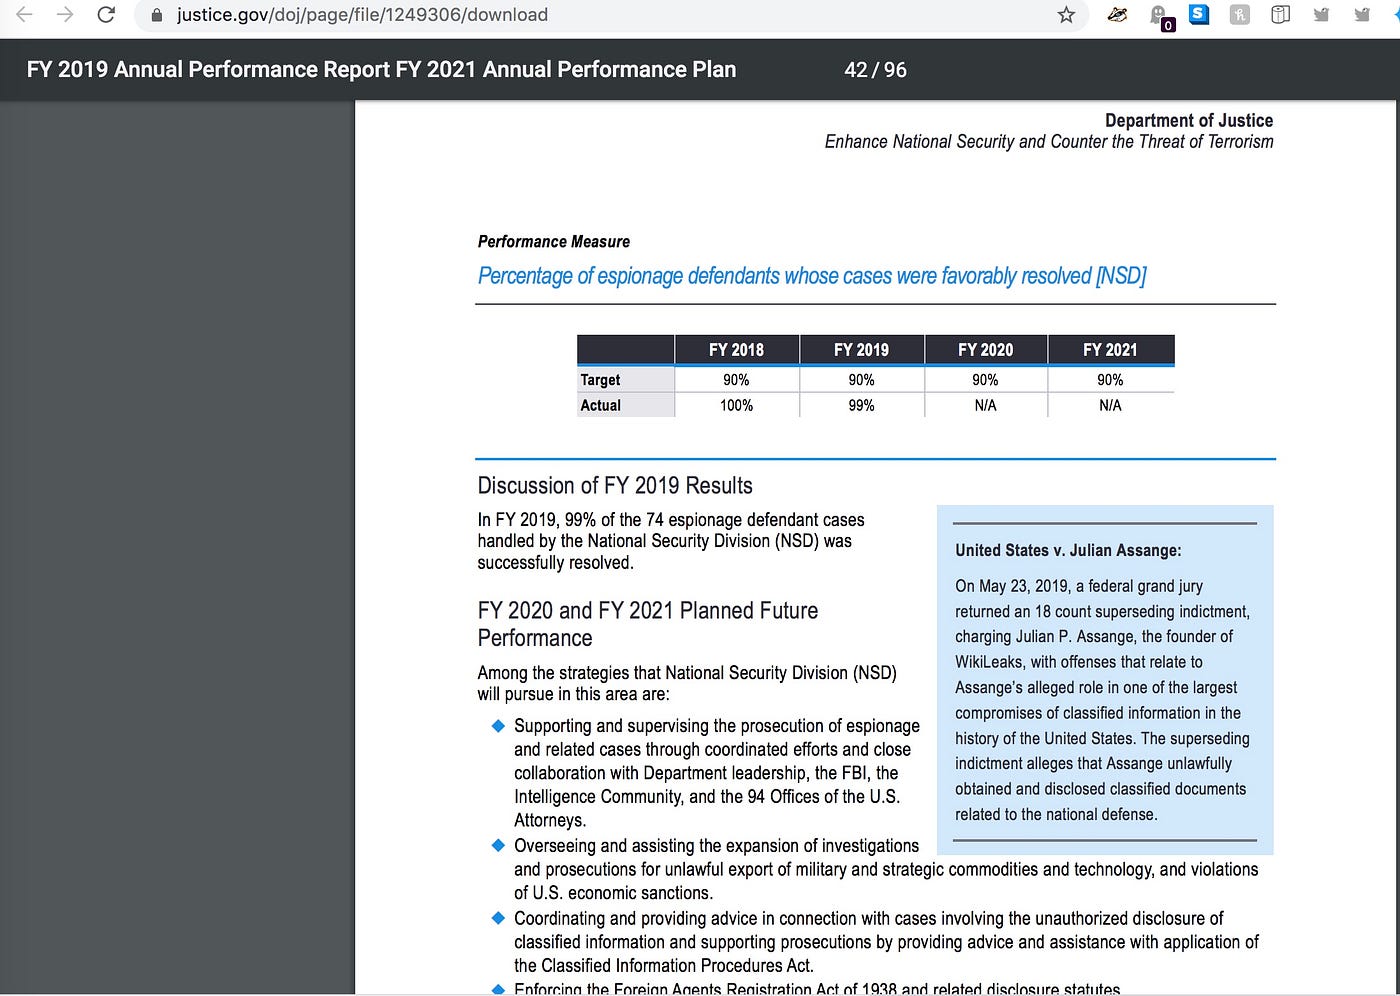Viewport: 1400px width, 996px height.
Task: Click the 100% Actual value for FY 2018
Action: coord(736,405)
